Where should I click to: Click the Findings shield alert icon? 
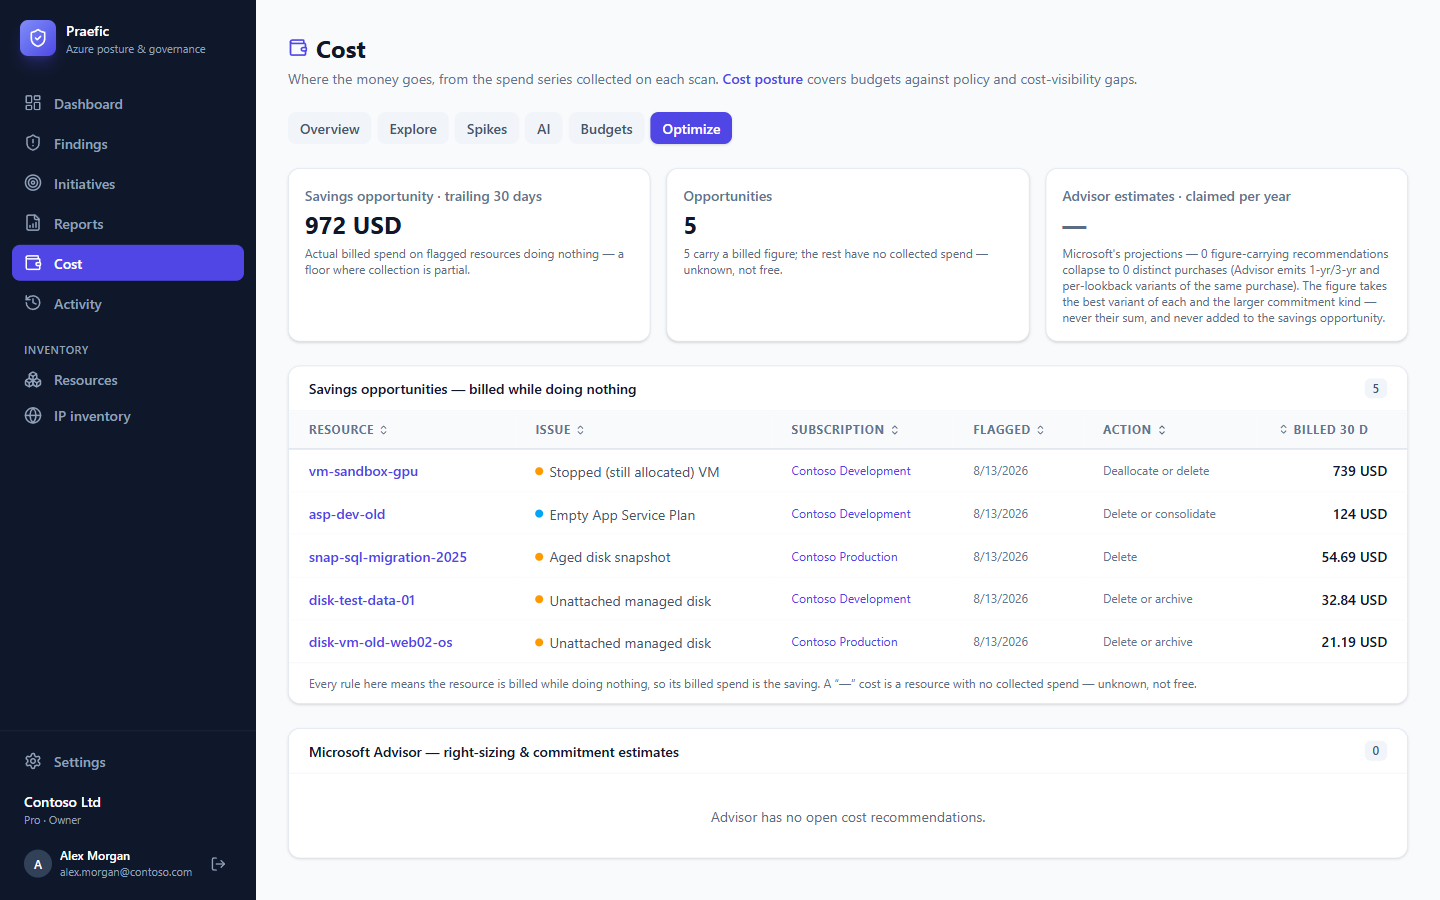(x=33, y=143)
